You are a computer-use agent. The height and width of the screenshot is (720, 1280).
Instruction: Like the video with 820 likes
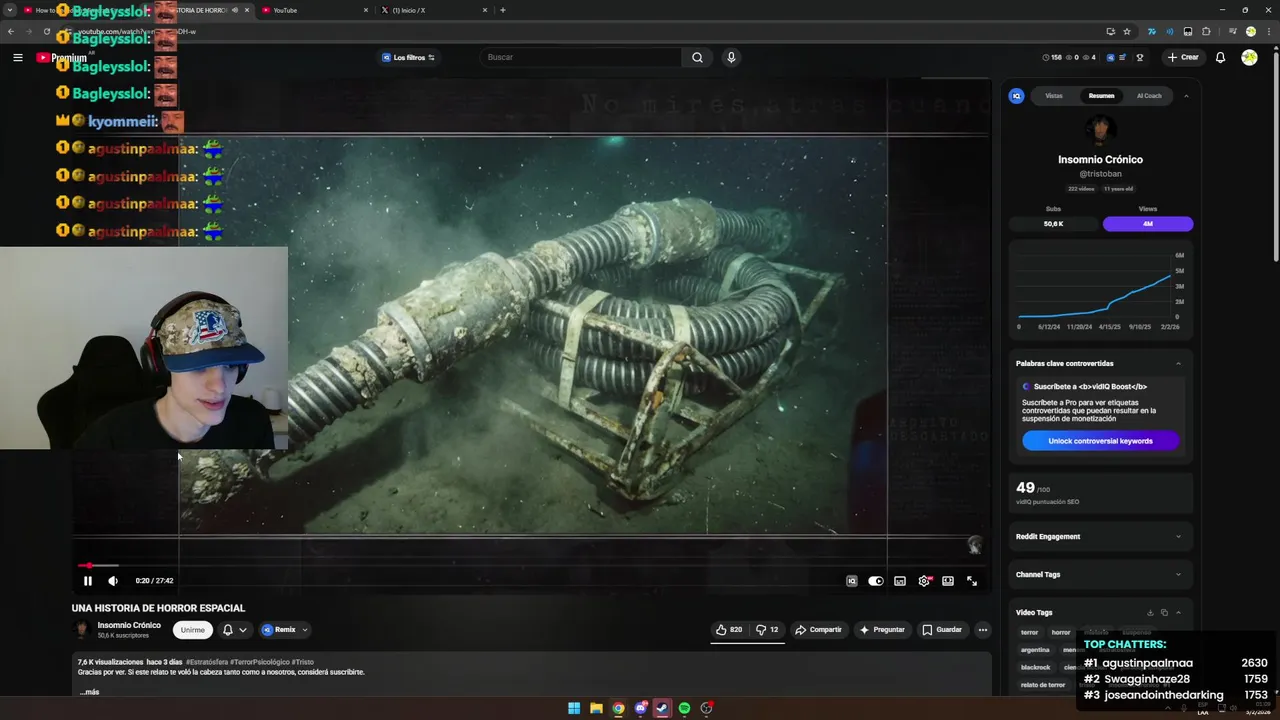point(729,630)
